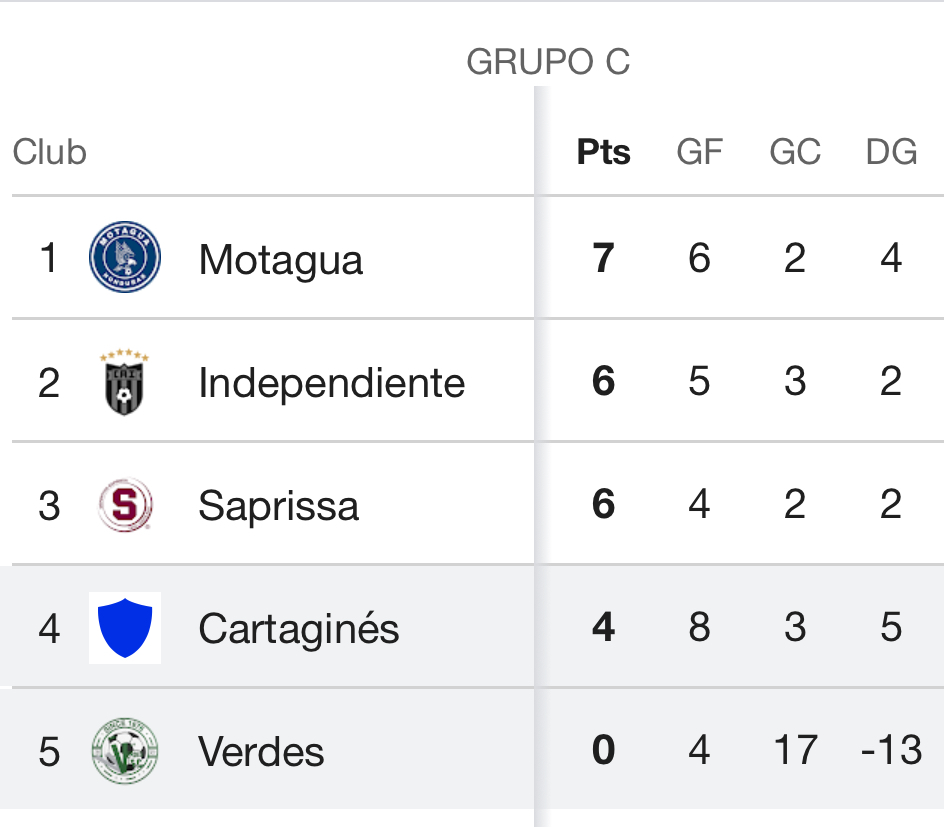Viewport: 944px width, 827px height.
Task: Select the Verdes team name
Action: click(261, 752)
